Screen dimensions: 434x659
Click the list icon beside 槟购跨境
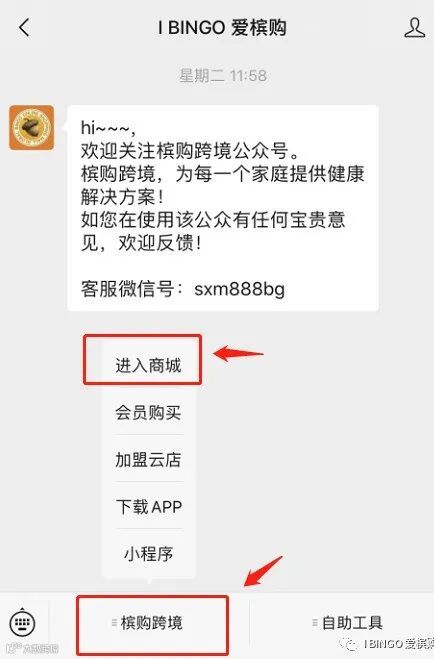(x=114, y=622)
